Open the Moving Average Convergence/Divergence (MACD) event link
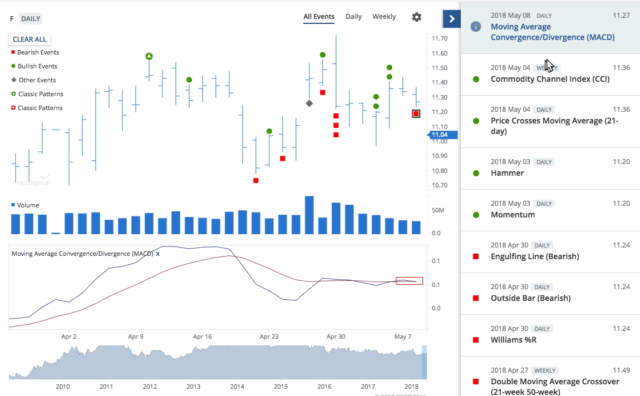The image size is (640, 396). 552,32
